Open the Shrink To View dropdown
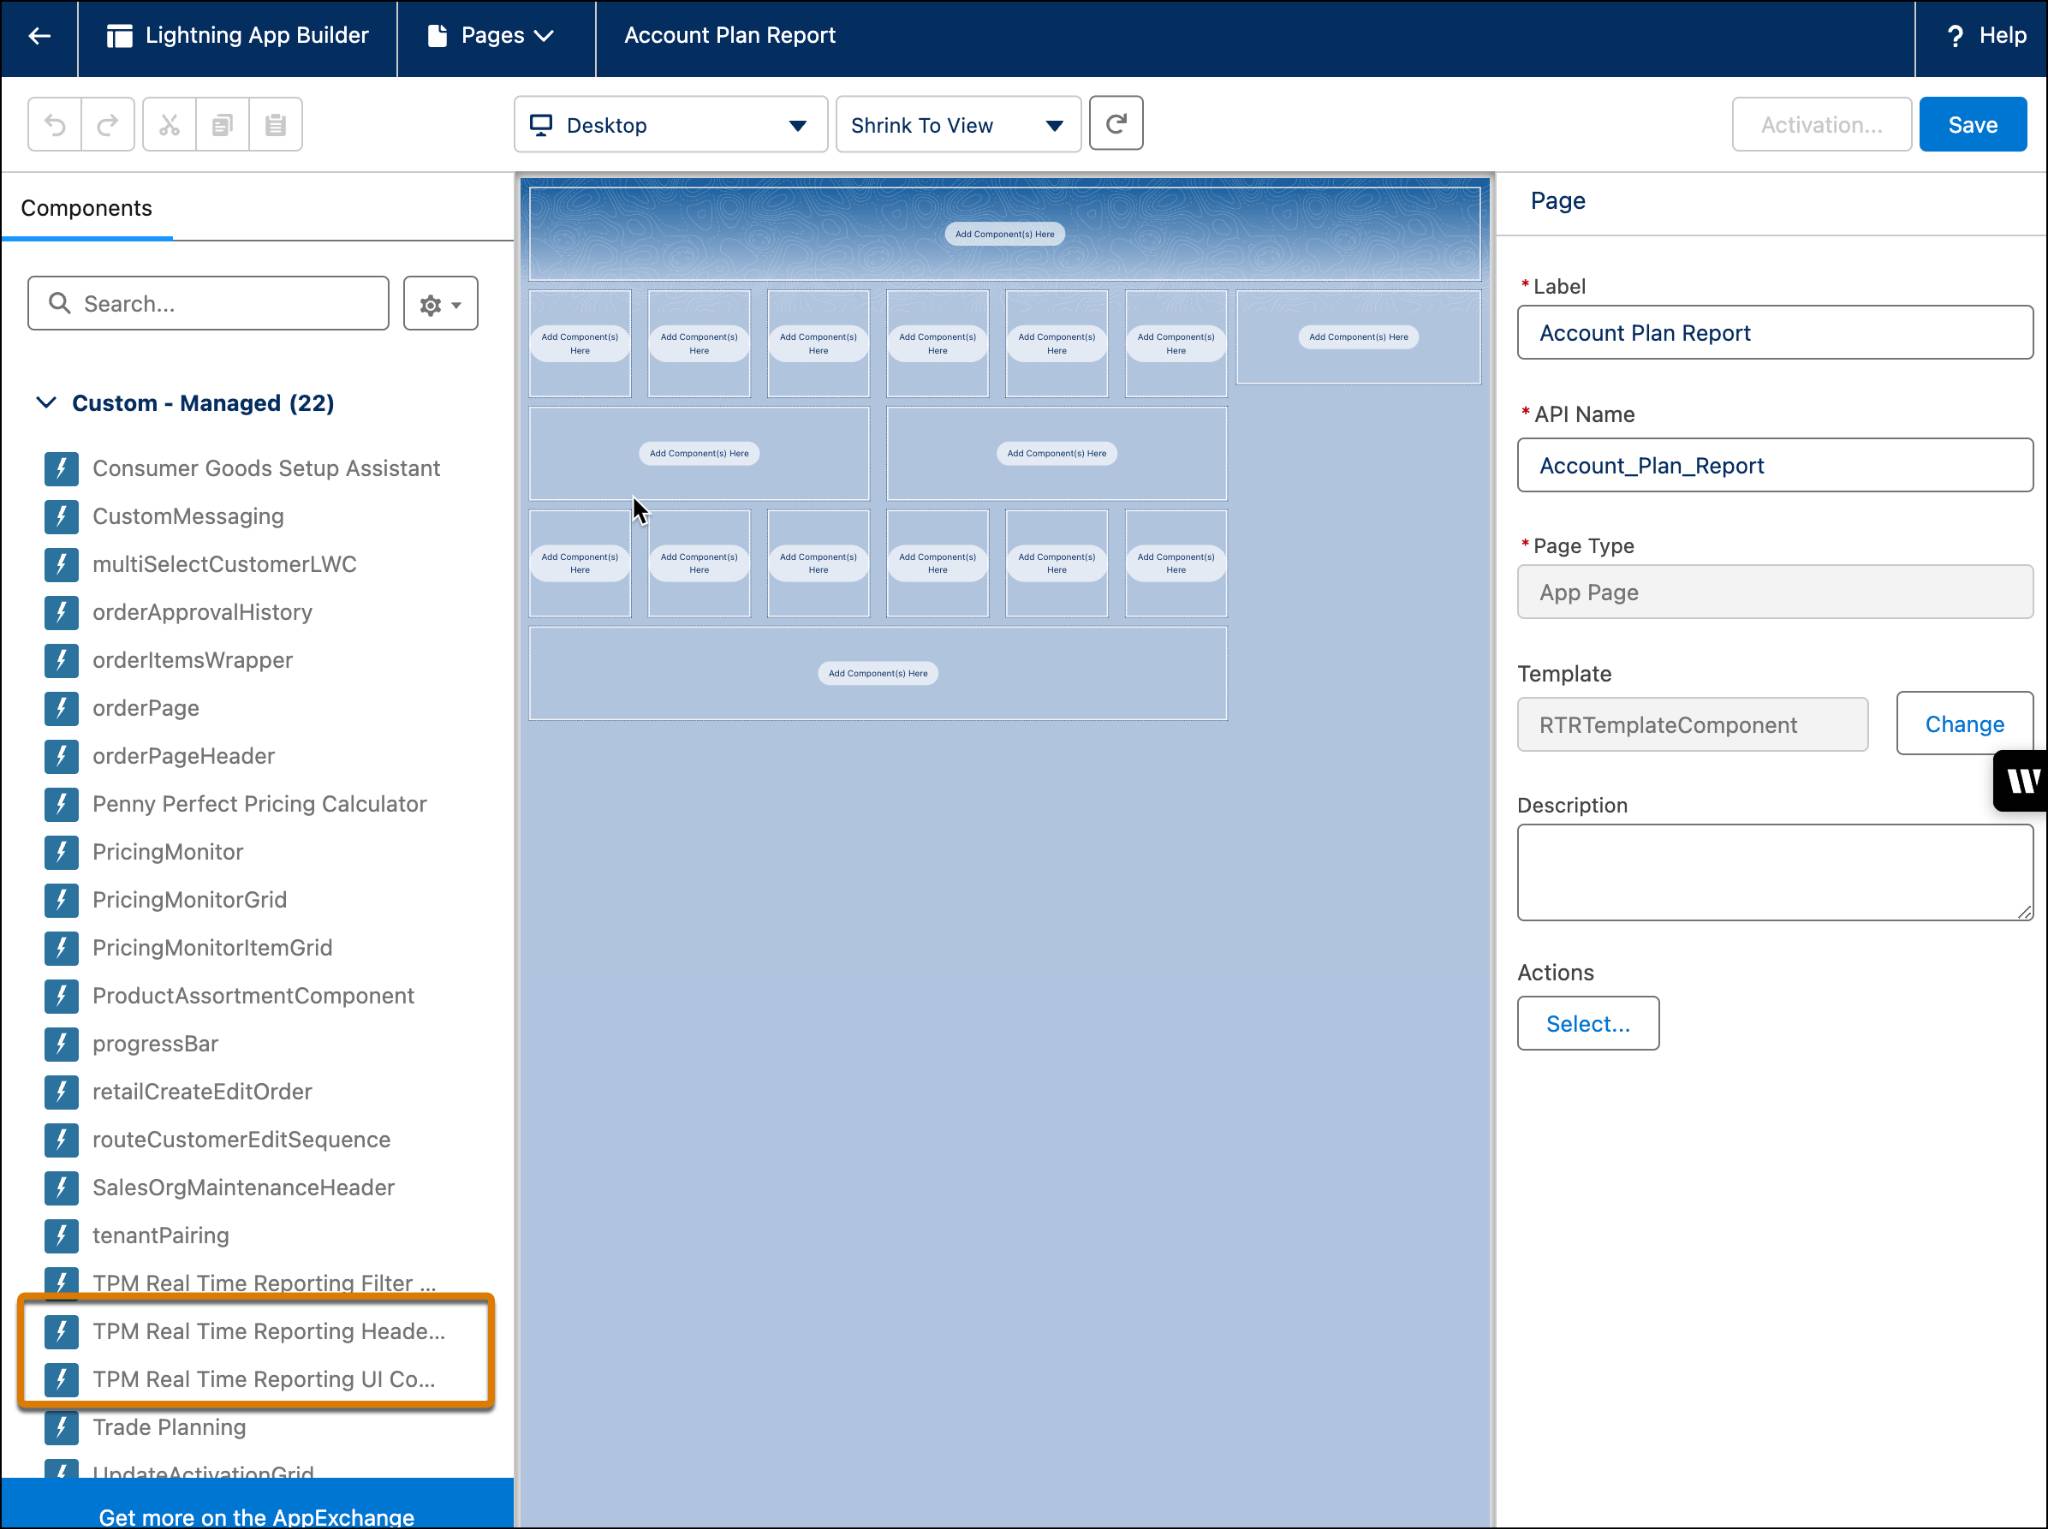This screenshot has height=1529, width=2048. point(958,125)
